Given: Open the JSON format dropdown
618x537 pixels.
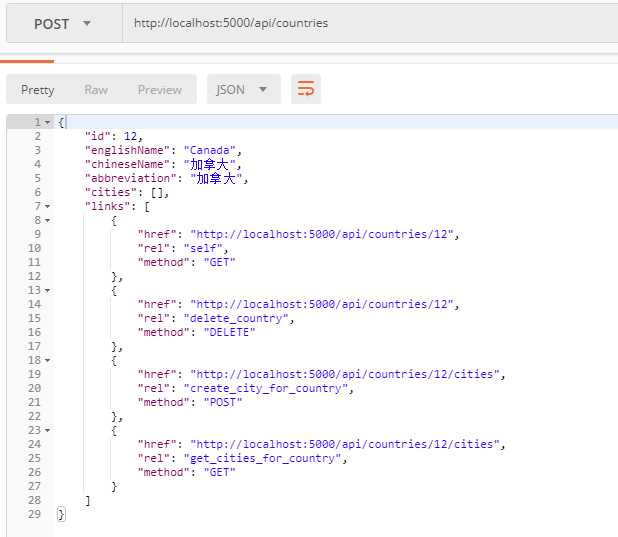Looking at the screenshot, I should 244,90.
